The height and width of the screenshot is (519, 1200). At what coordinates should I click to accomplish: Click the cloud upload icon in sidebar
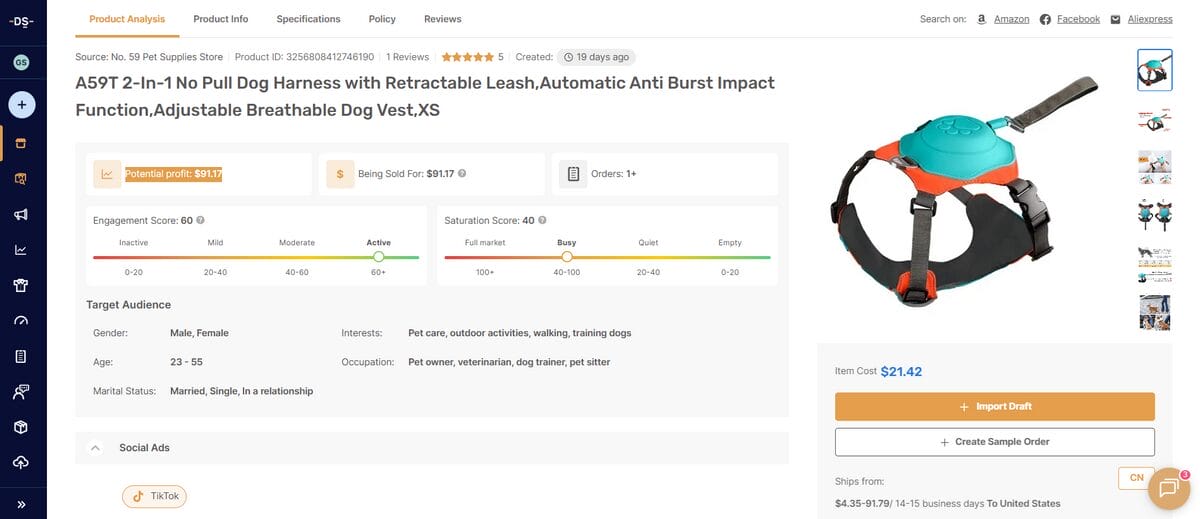pyautogui.click(x=21, y=462)
